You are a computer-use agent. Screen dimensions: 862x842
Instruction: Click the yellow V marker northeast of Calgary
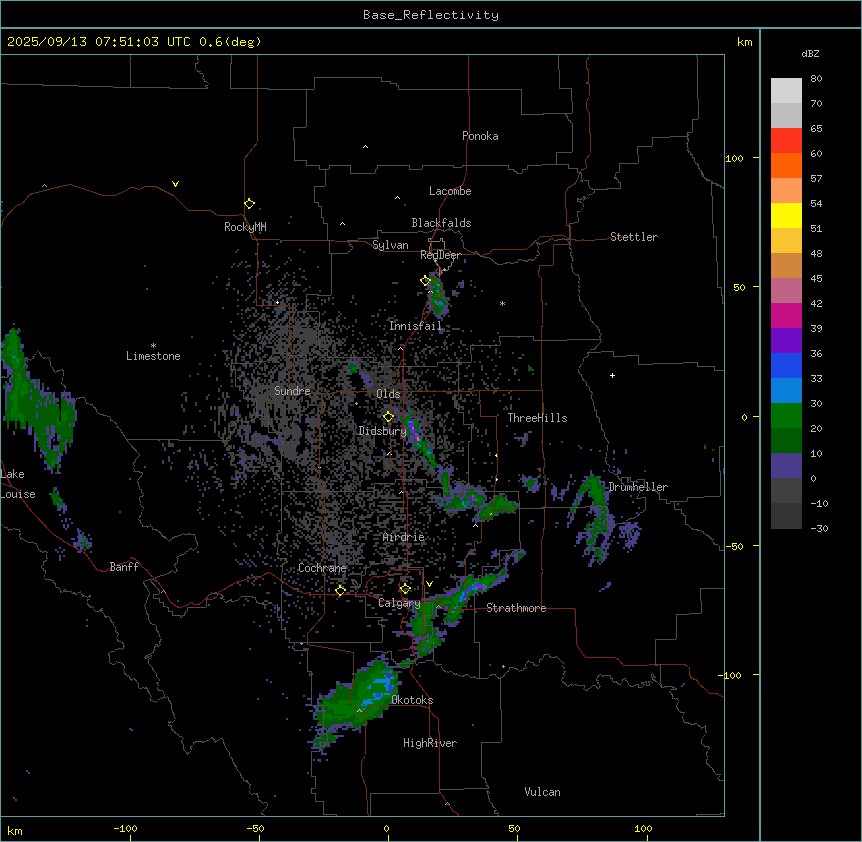pos(429,584)
